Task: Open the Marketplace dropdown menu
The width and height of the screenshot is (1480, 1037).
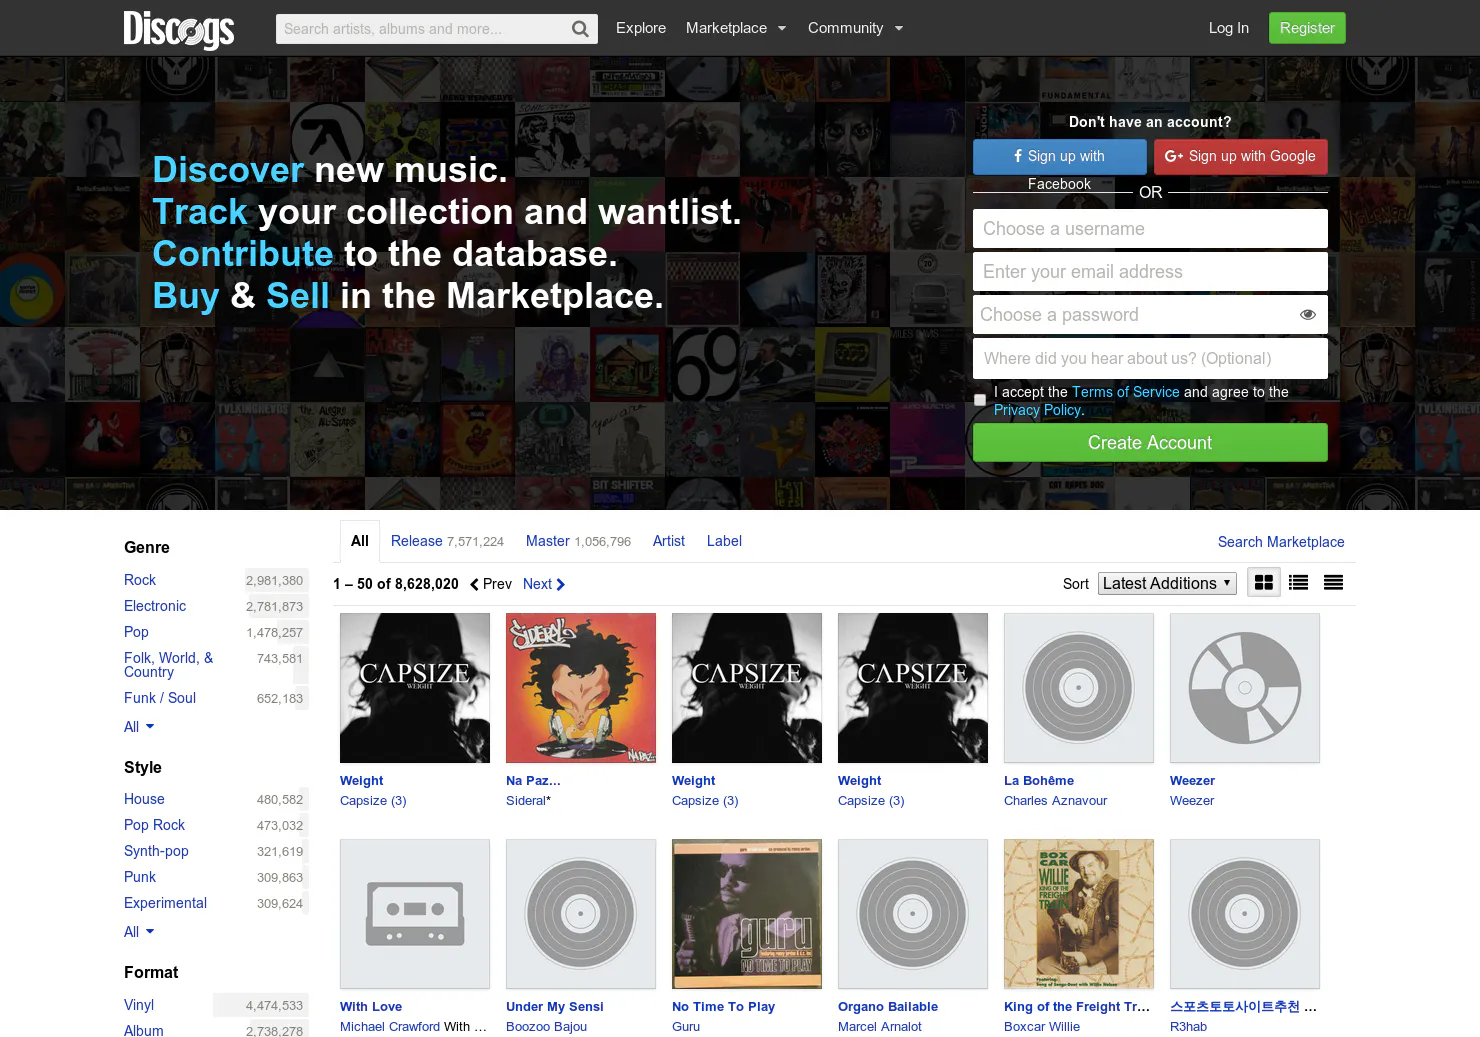Action: [736, 28]
